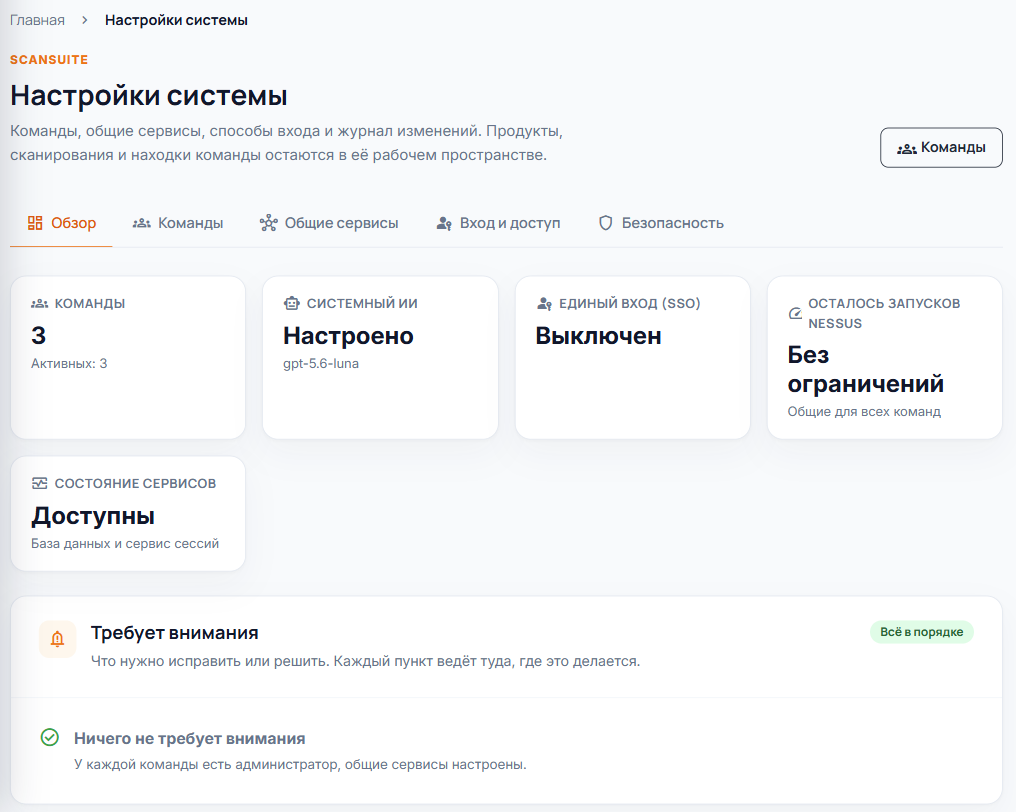Click the Nessus launches gauge icon

[795, 314]
